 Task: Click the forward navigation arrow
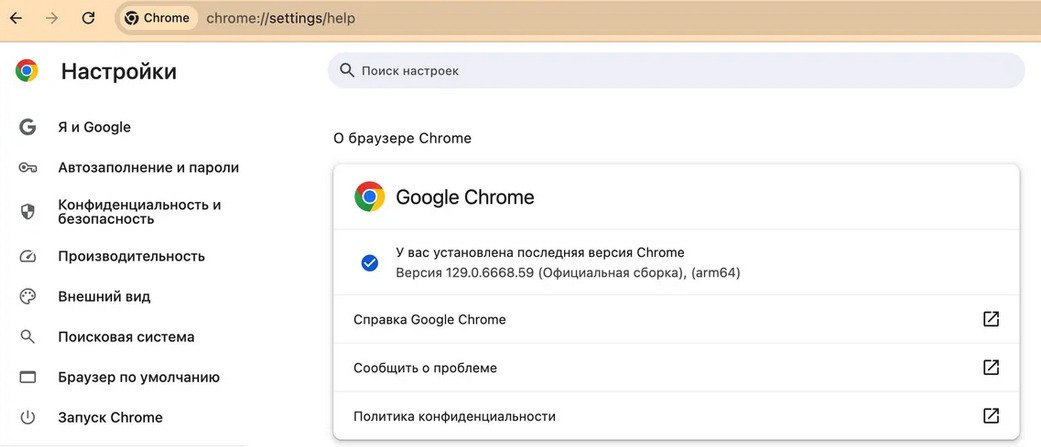pos(52,18)
